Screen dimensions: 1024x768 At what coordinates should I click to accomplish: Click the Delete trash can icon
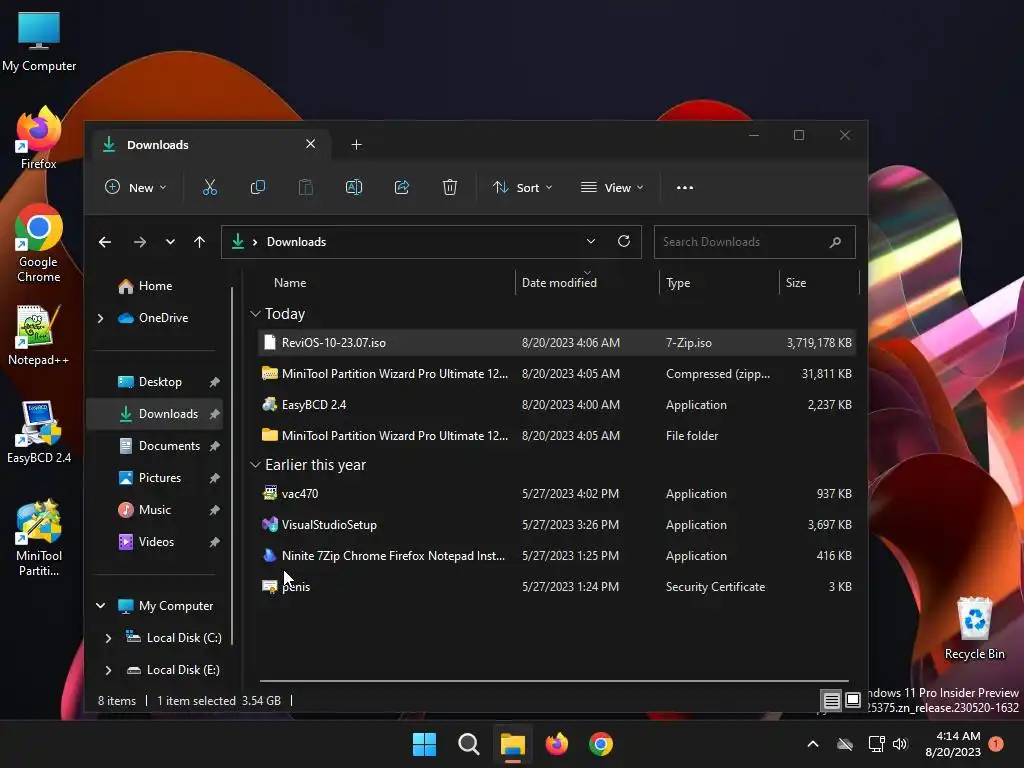[x=449, y=188]
